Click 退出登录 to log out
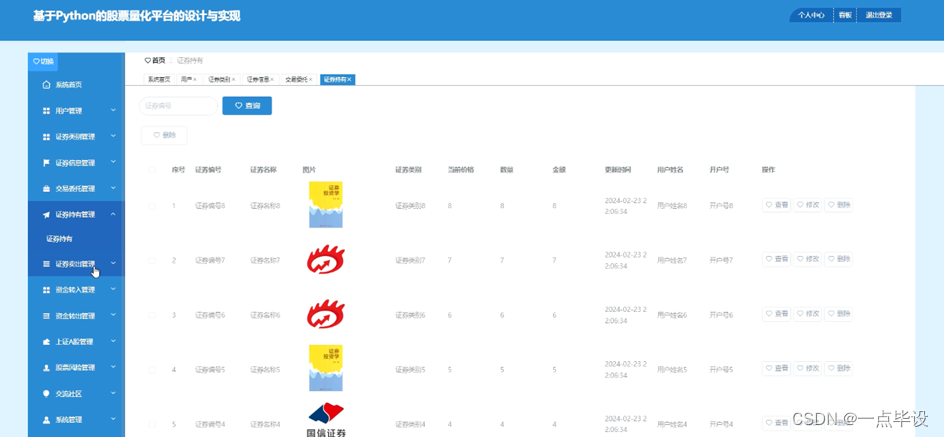Viewport: 944px width, 437px height. click(879, 16)
